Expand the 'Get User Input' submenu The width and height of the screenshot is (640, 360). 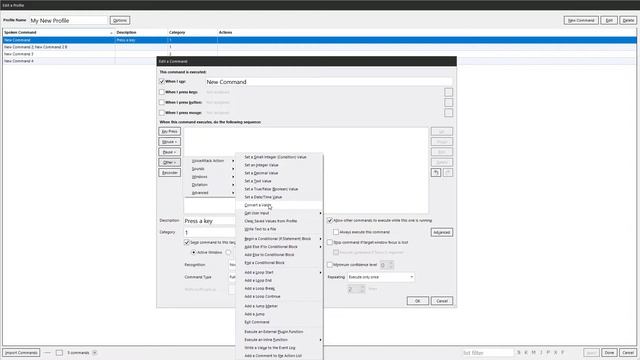coord(279,213)
